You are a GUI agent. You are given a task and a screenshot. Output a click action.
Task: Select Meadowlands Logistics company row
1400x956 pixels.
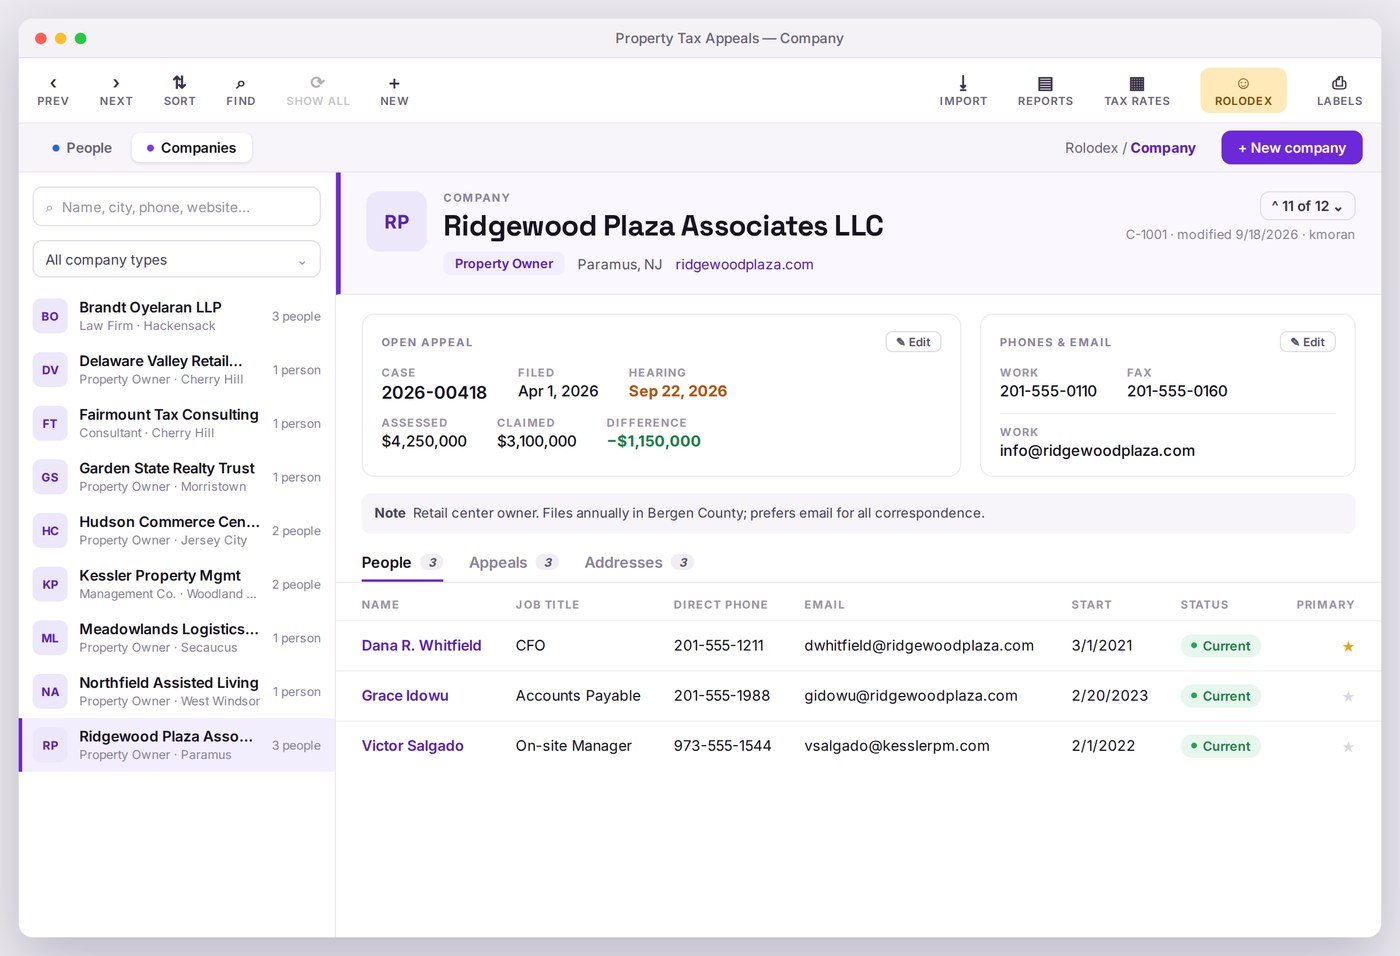[177, 638]
